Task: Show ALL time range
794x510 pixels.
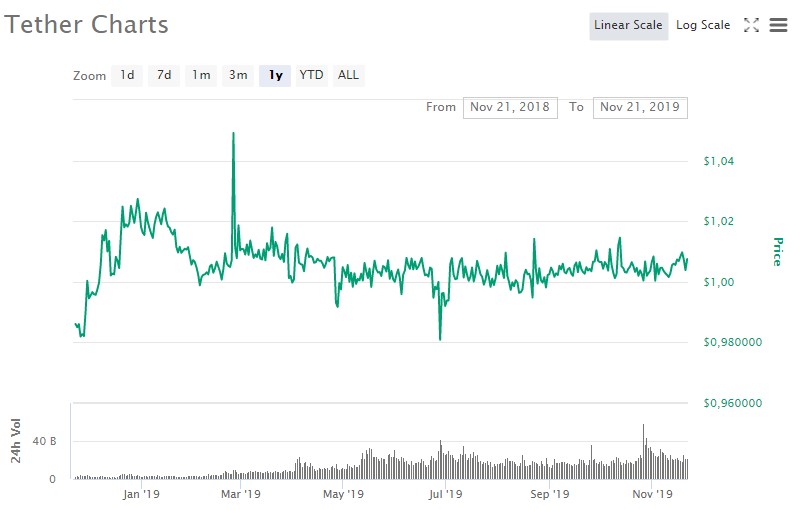Action: 348,75
